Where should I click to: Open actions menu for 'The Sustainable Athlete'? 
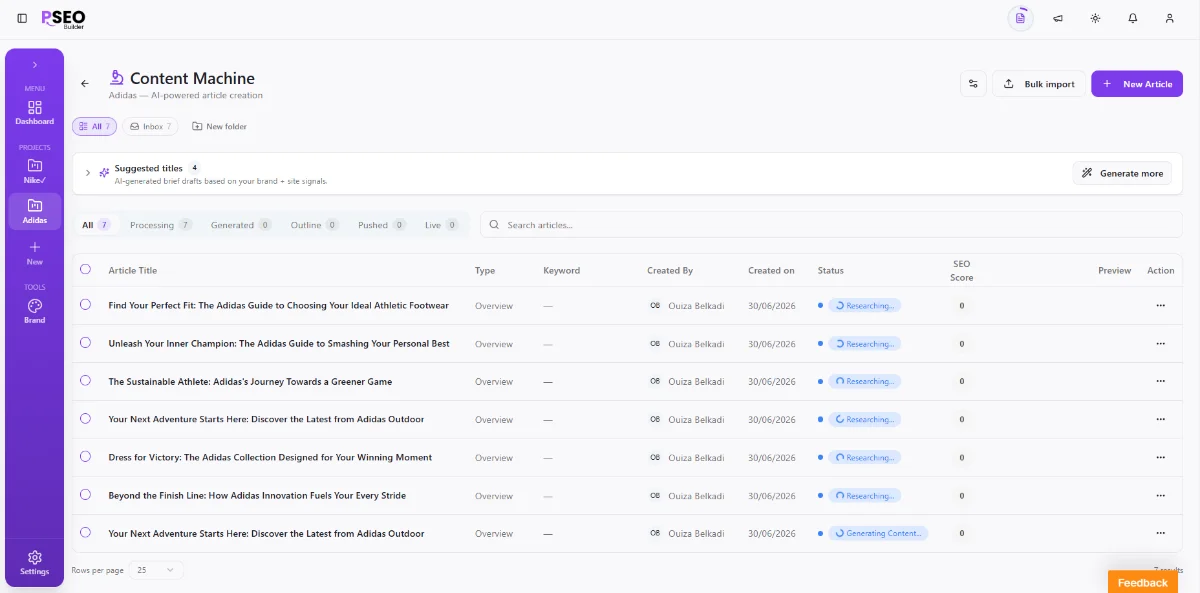1160,381
